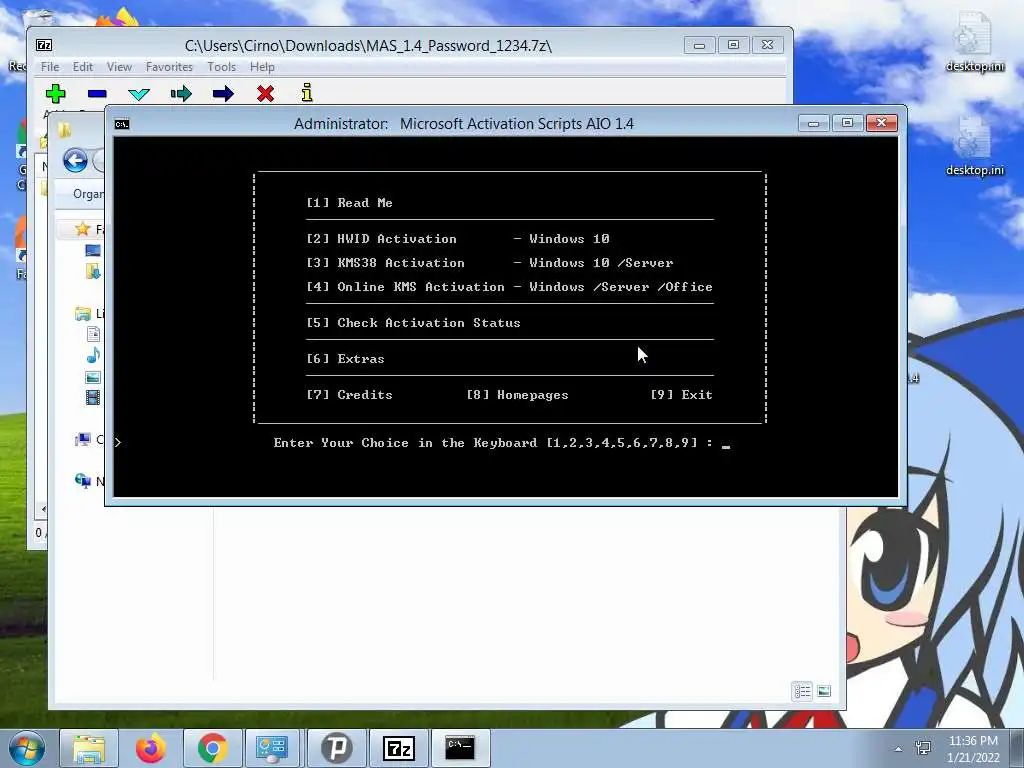Click the Explorer Back arrow button
The image size is (1024, 768).
[75, 160]
